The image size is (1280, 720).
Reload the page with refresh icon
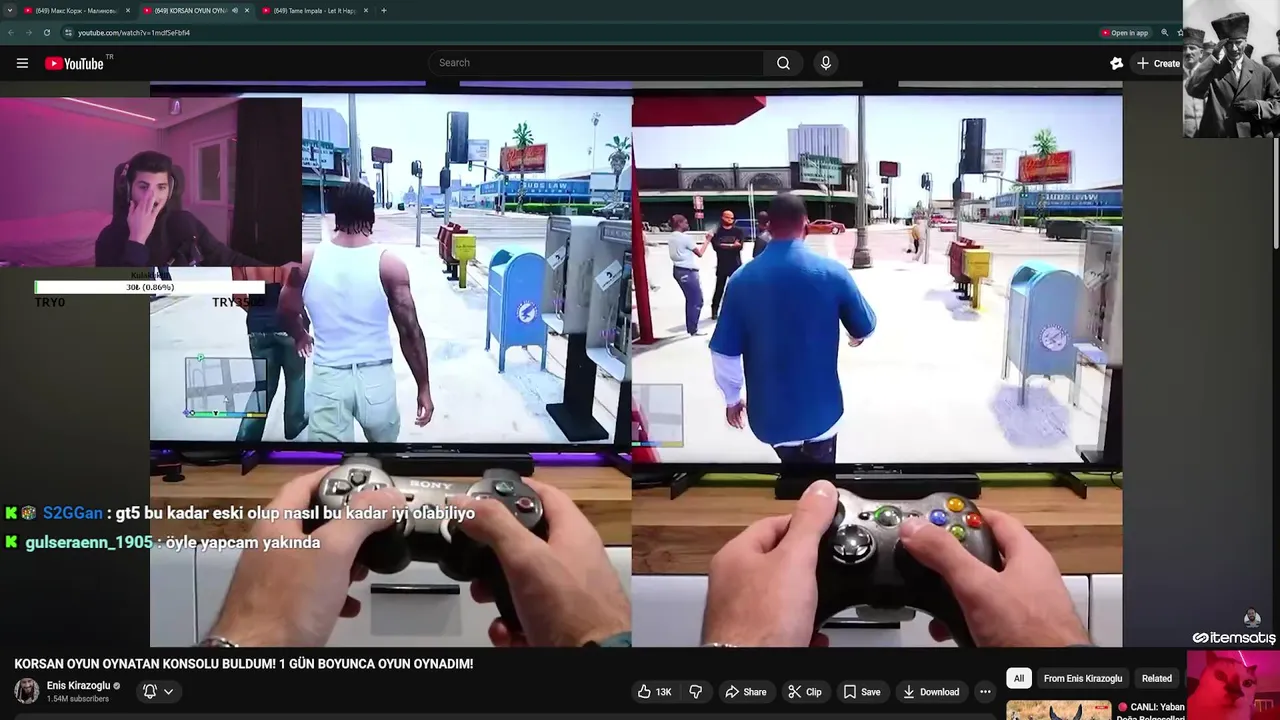(46, 32)
